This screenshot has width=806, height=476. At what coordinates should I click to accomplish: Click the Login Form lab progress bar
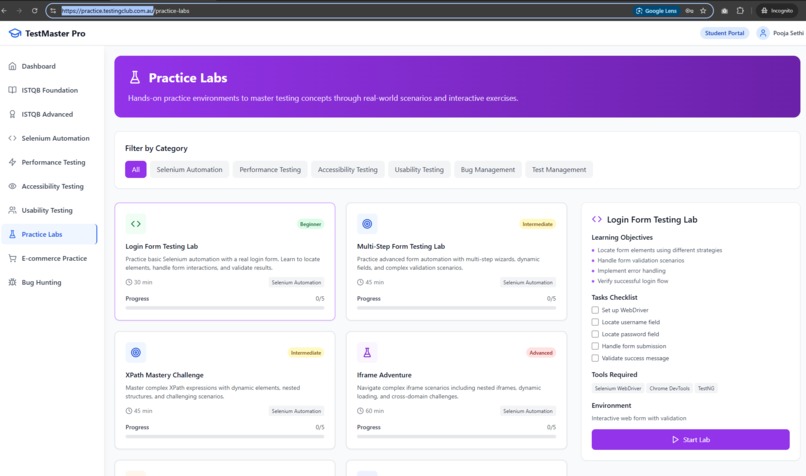225,308
